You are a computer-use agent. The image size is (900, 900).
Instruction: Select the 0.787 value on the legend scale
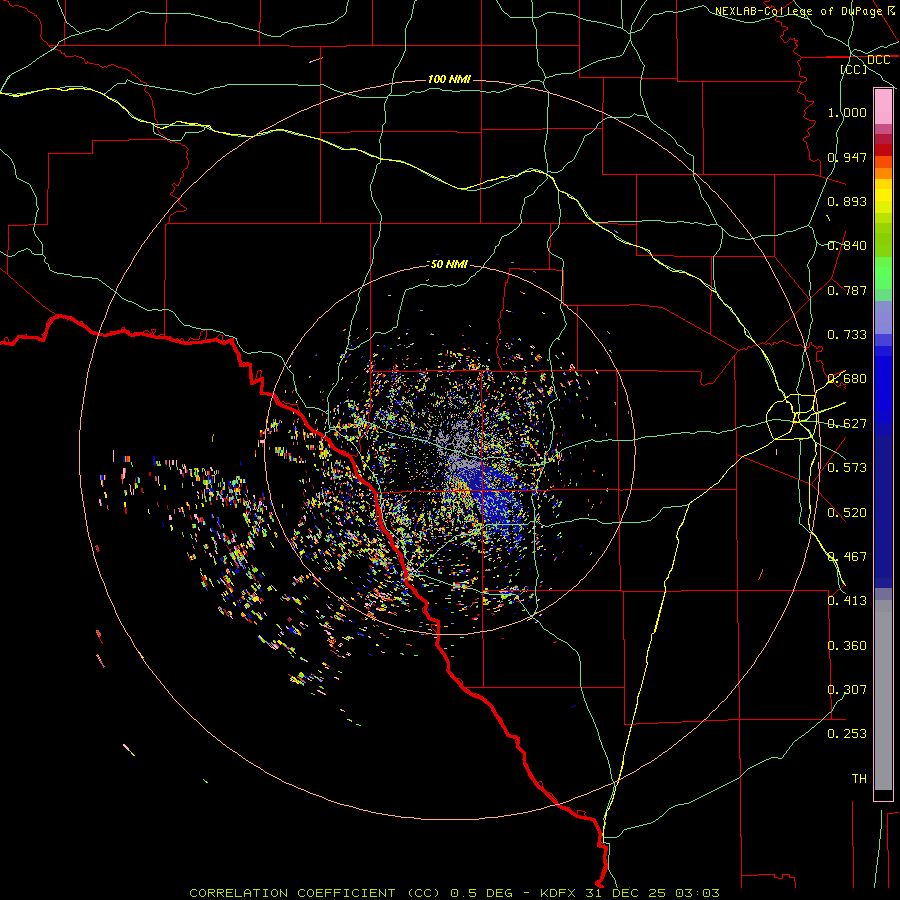[x=847, y=290]
